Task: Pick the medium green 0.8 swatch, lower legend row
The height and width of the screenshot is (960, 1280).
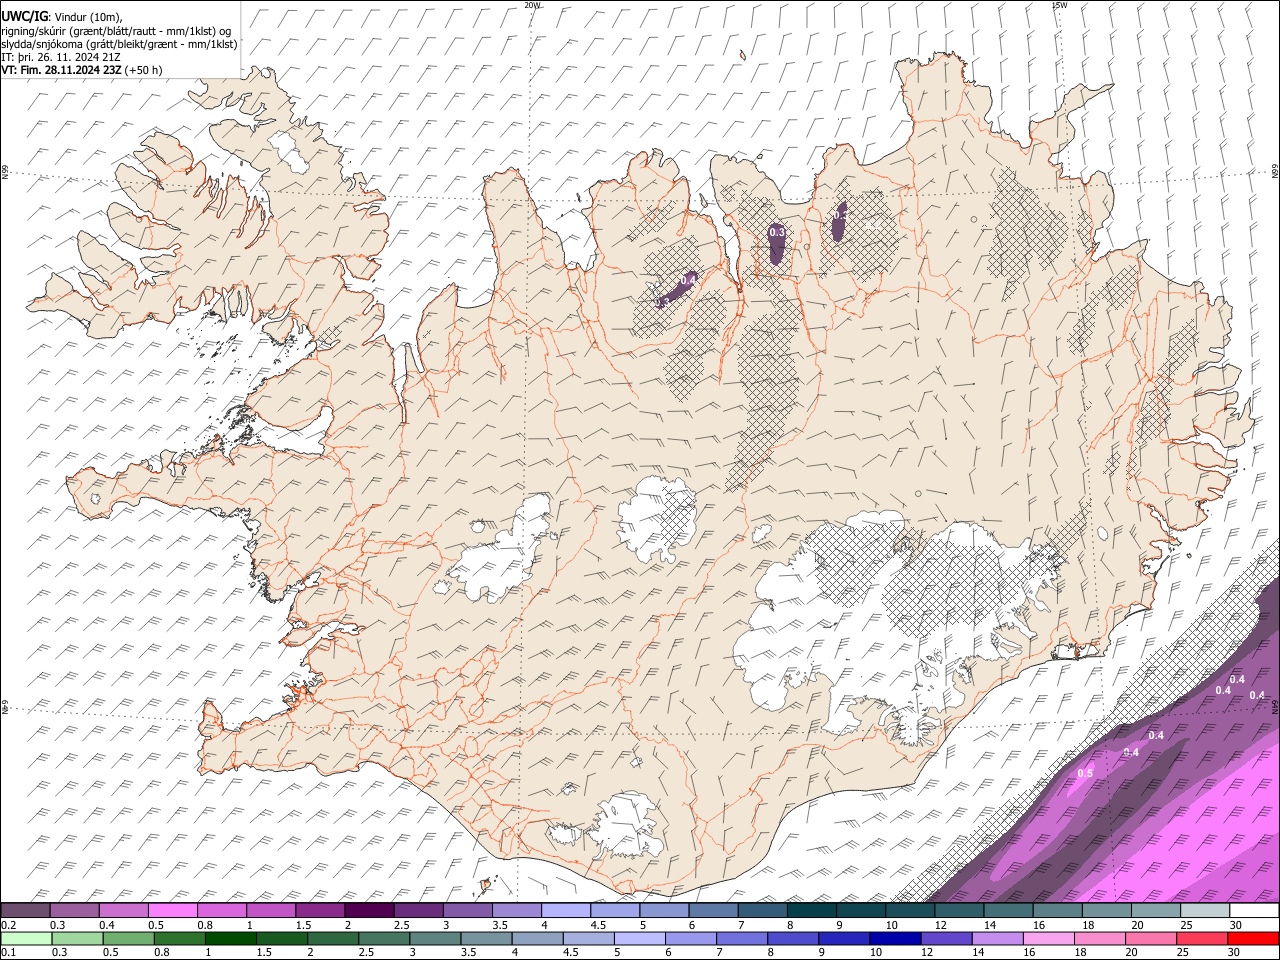Action: pyautogui.click(x=180, y=938)
